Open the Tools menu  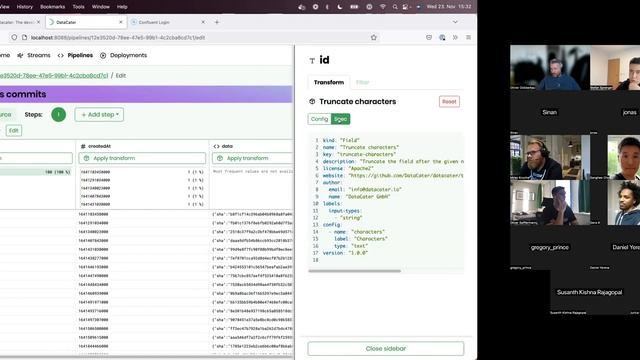tap(78, 7)
